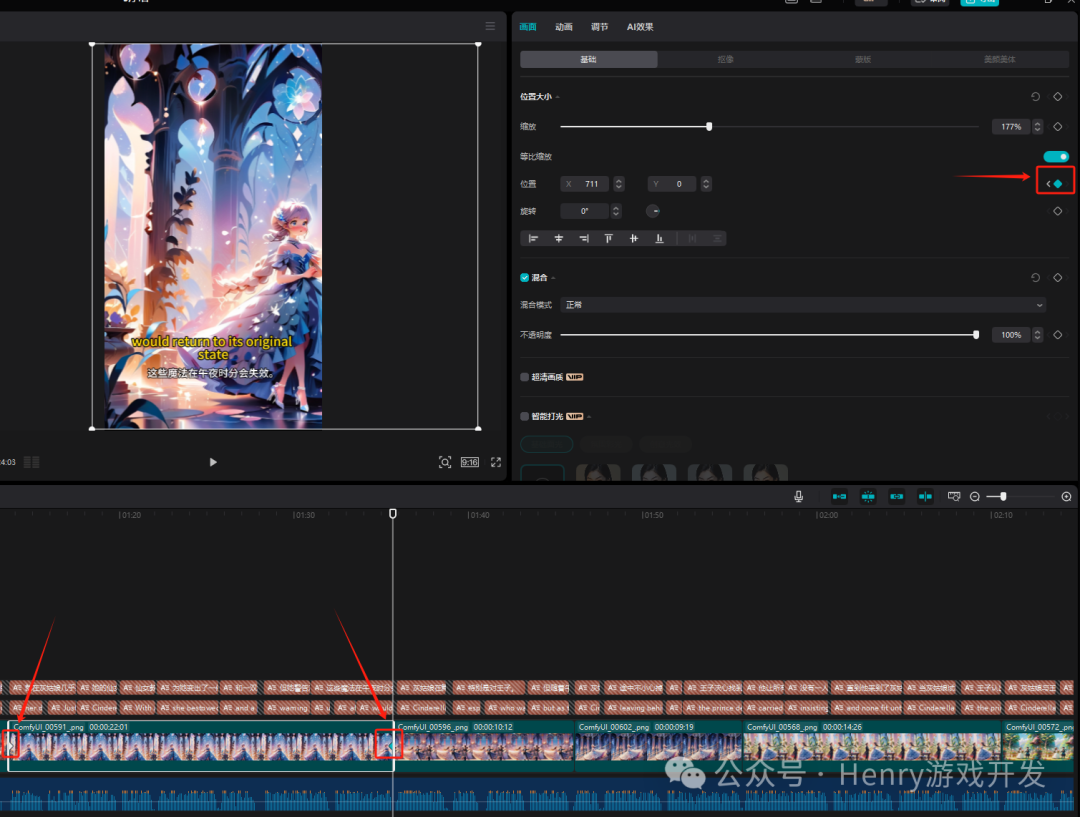Screen dimensions: 1080x817
Task: Select the ComfyUI_00596_png clip
Action: point(485,745)
